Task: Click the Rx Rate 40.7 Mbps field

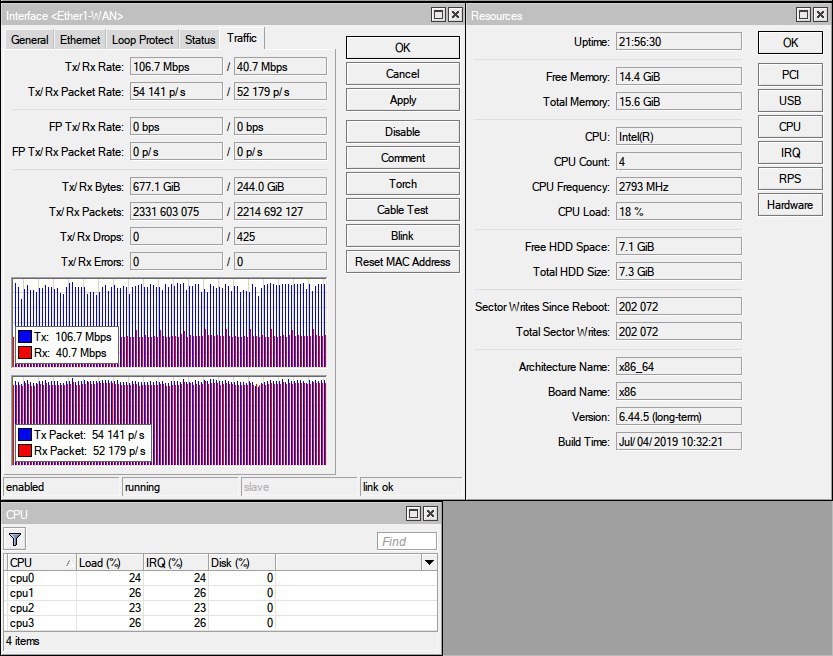Action: [x=280, y=66]
